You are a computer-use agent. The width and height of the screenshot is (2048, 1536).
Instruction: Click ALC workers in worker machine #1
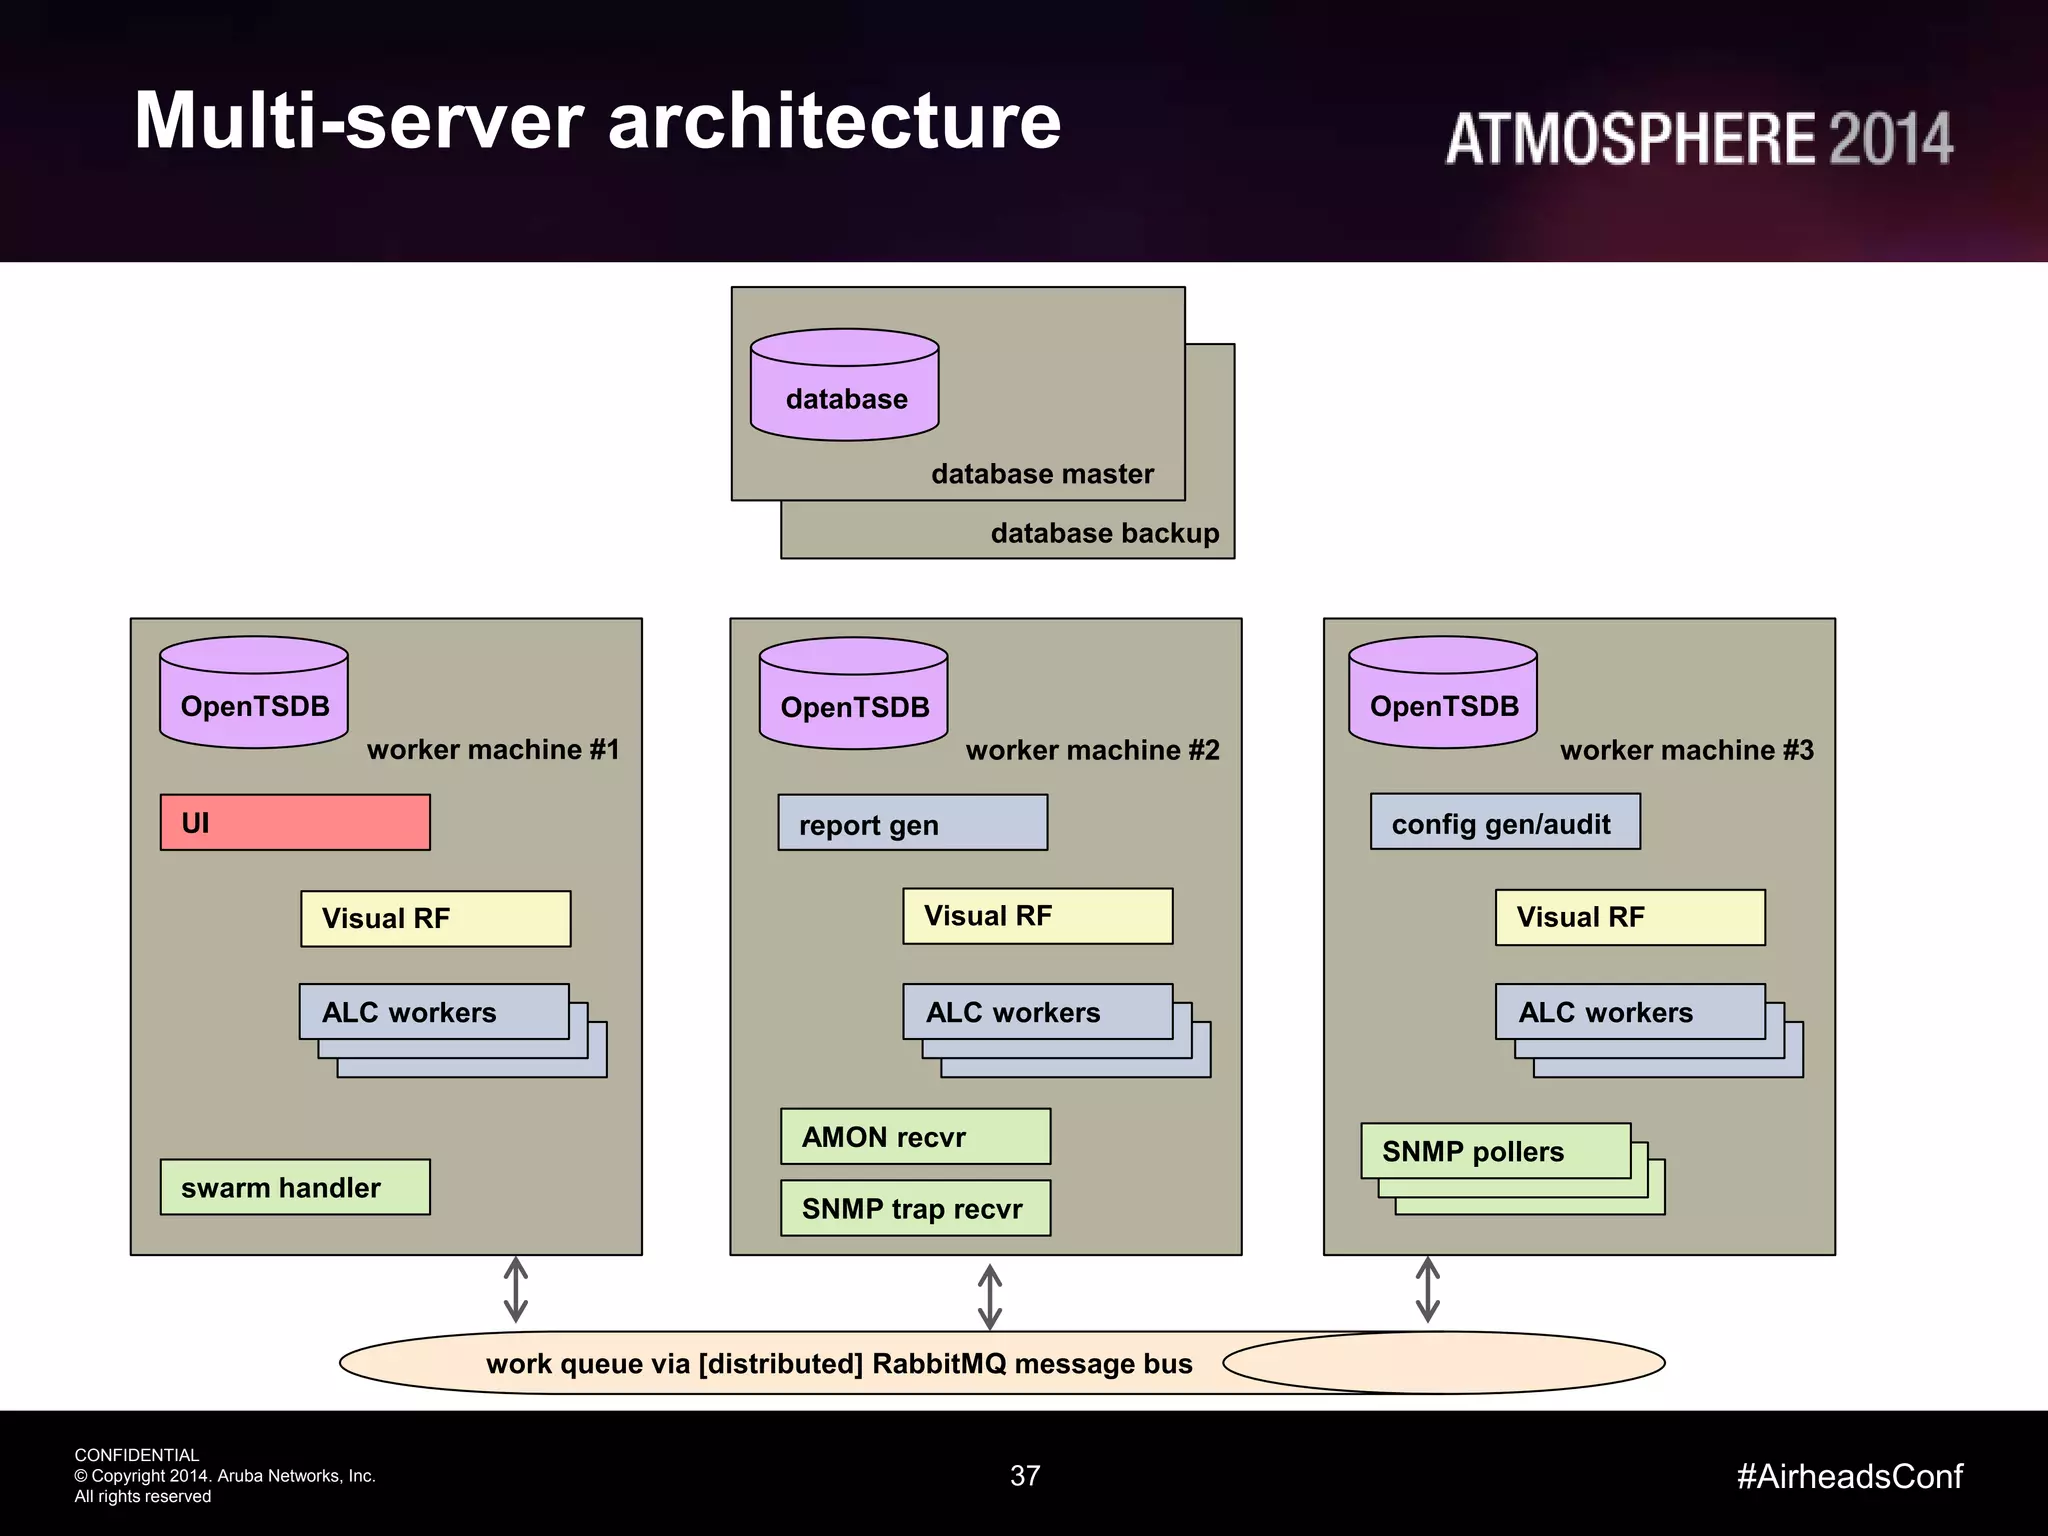434,1012
